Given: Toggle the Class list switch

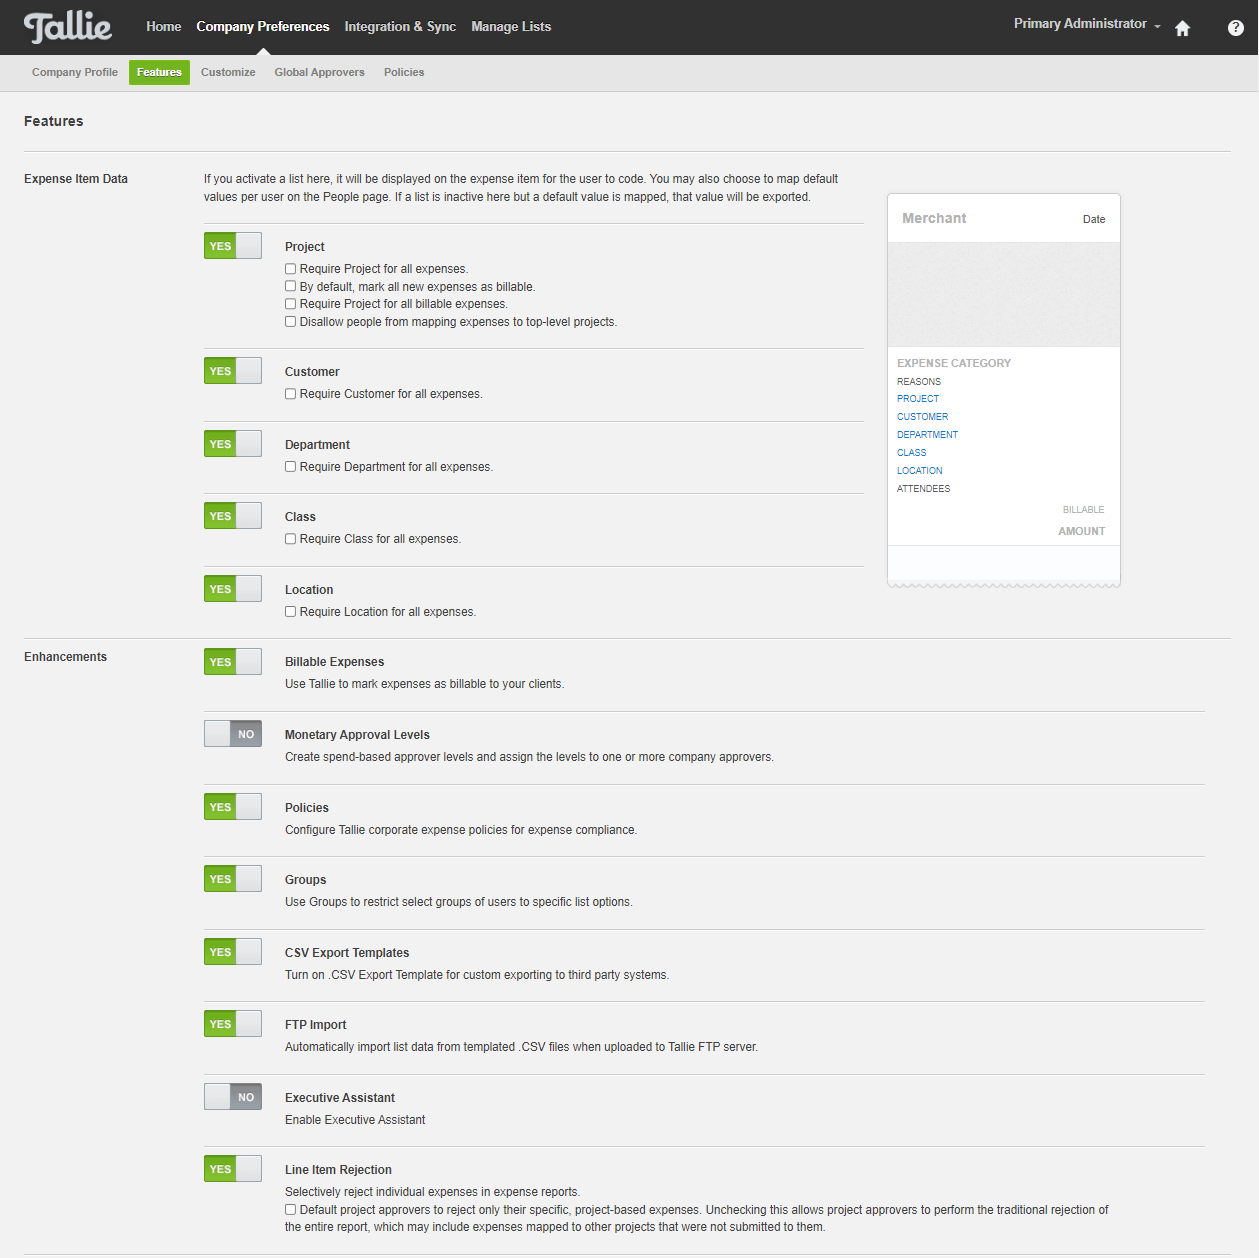Looking at the screenshot, I should (233, 516).
